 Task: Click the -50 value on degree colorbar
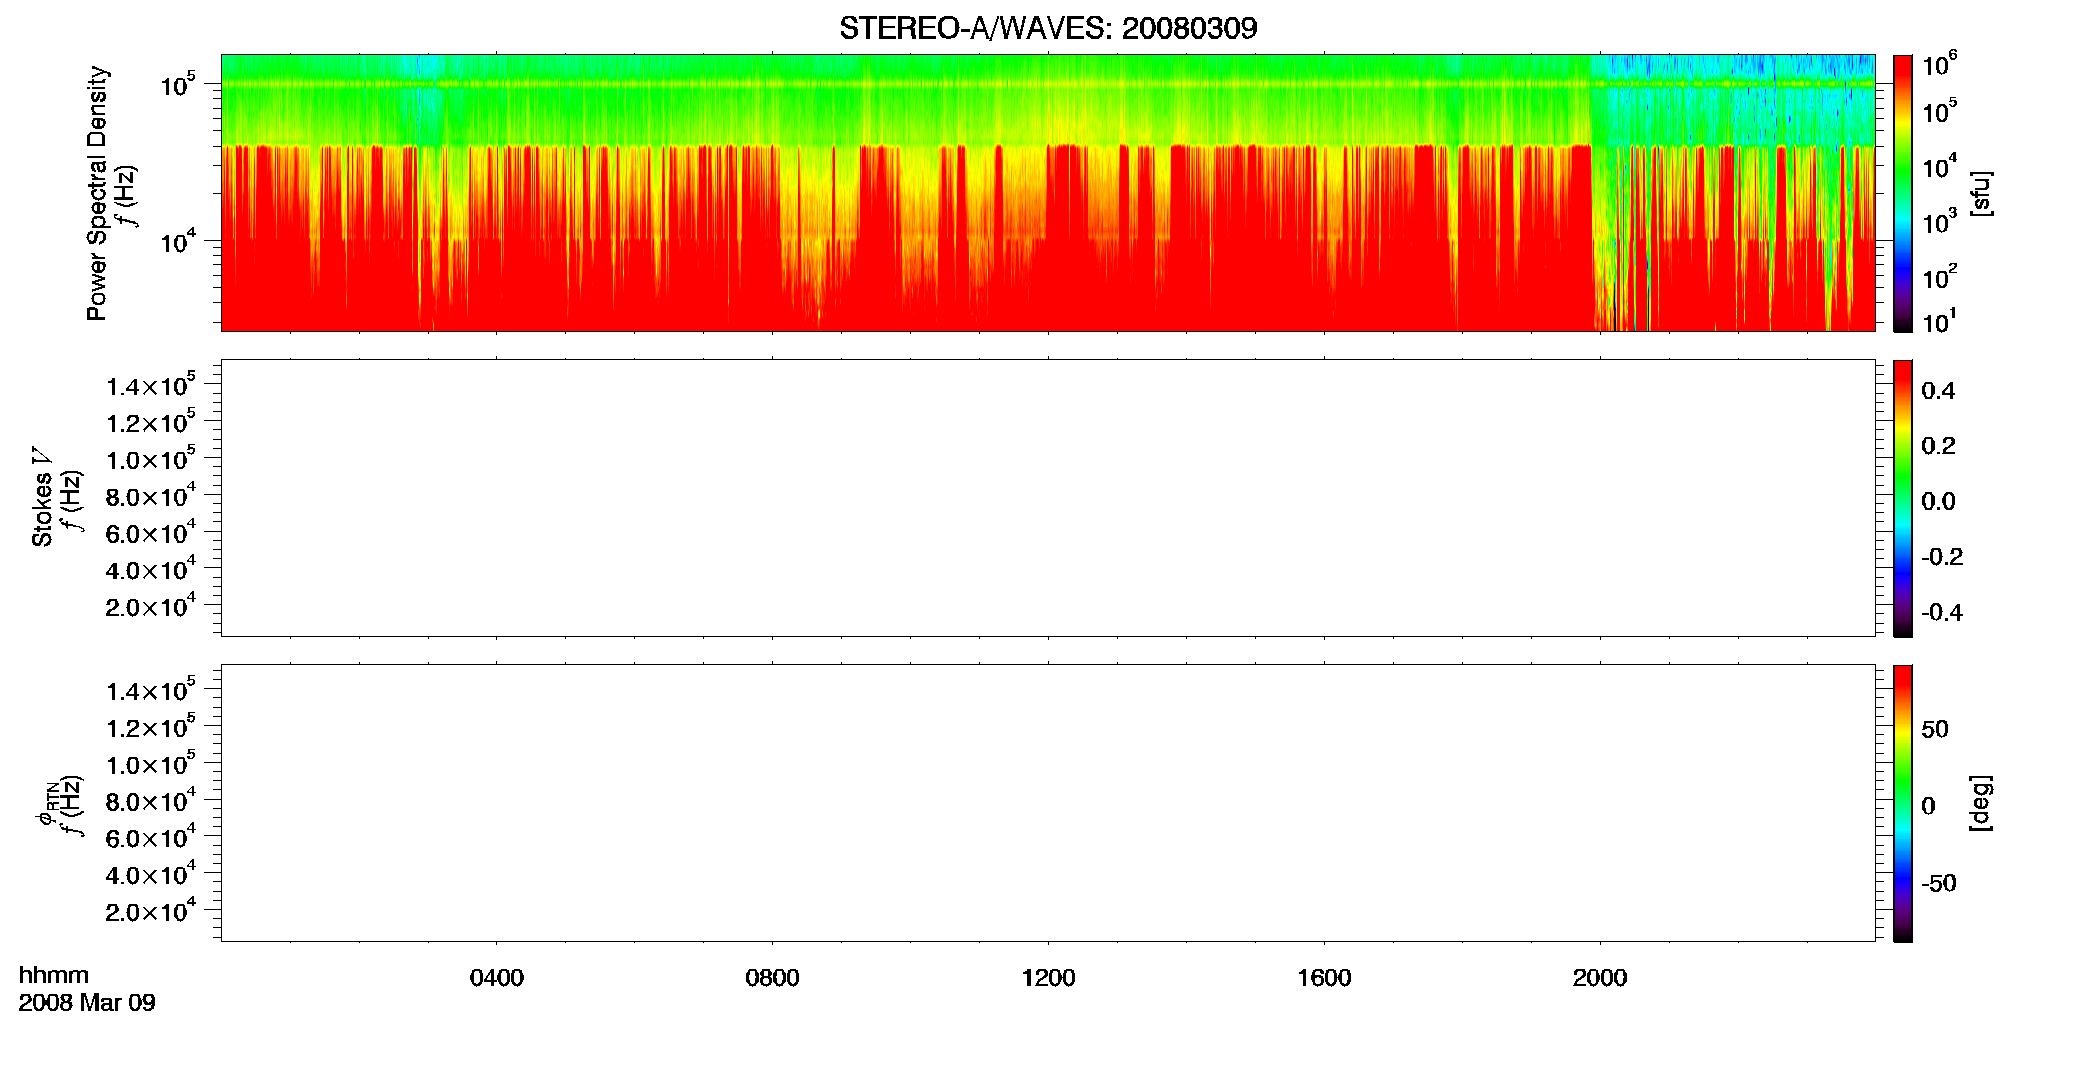(1938, 884)
